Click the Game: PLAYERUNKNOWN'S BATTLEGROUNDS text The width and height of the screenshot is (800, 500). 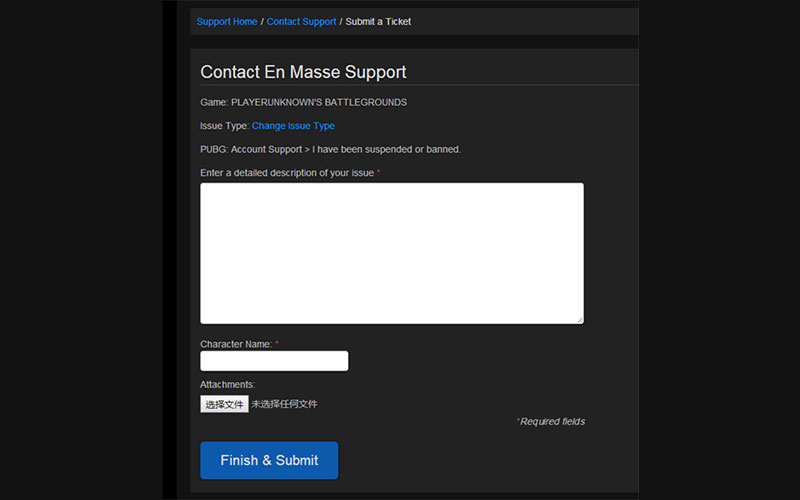point(303,102)
